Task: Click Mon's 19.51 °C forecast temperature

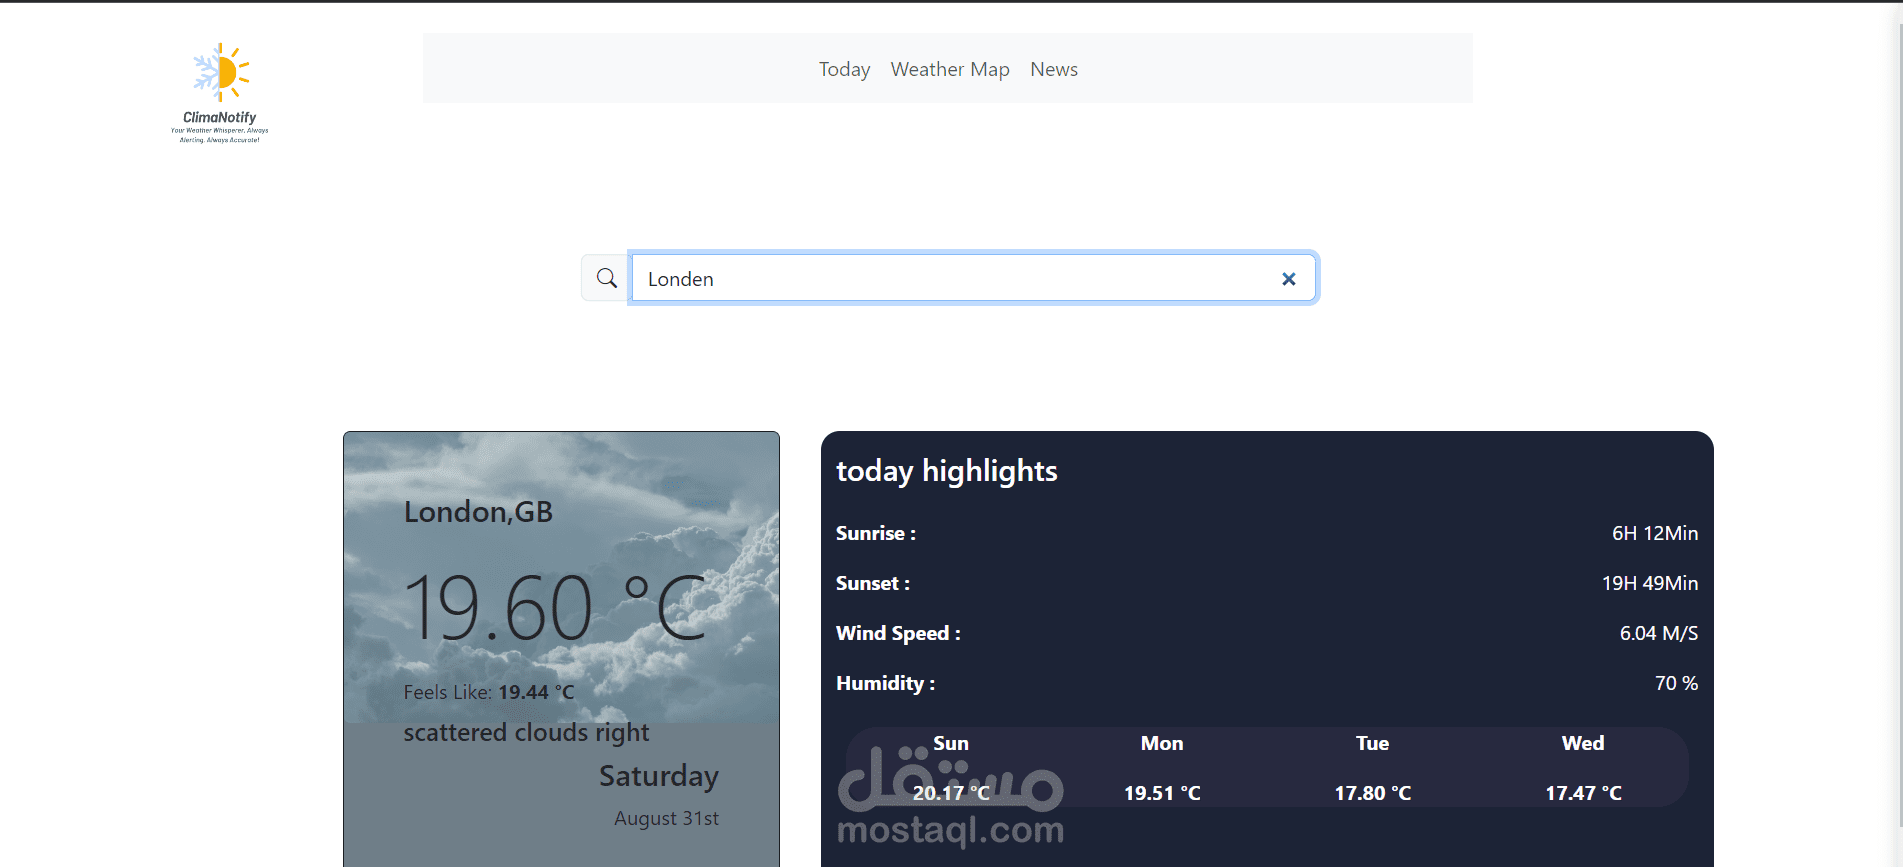Action: [1162, 793]
